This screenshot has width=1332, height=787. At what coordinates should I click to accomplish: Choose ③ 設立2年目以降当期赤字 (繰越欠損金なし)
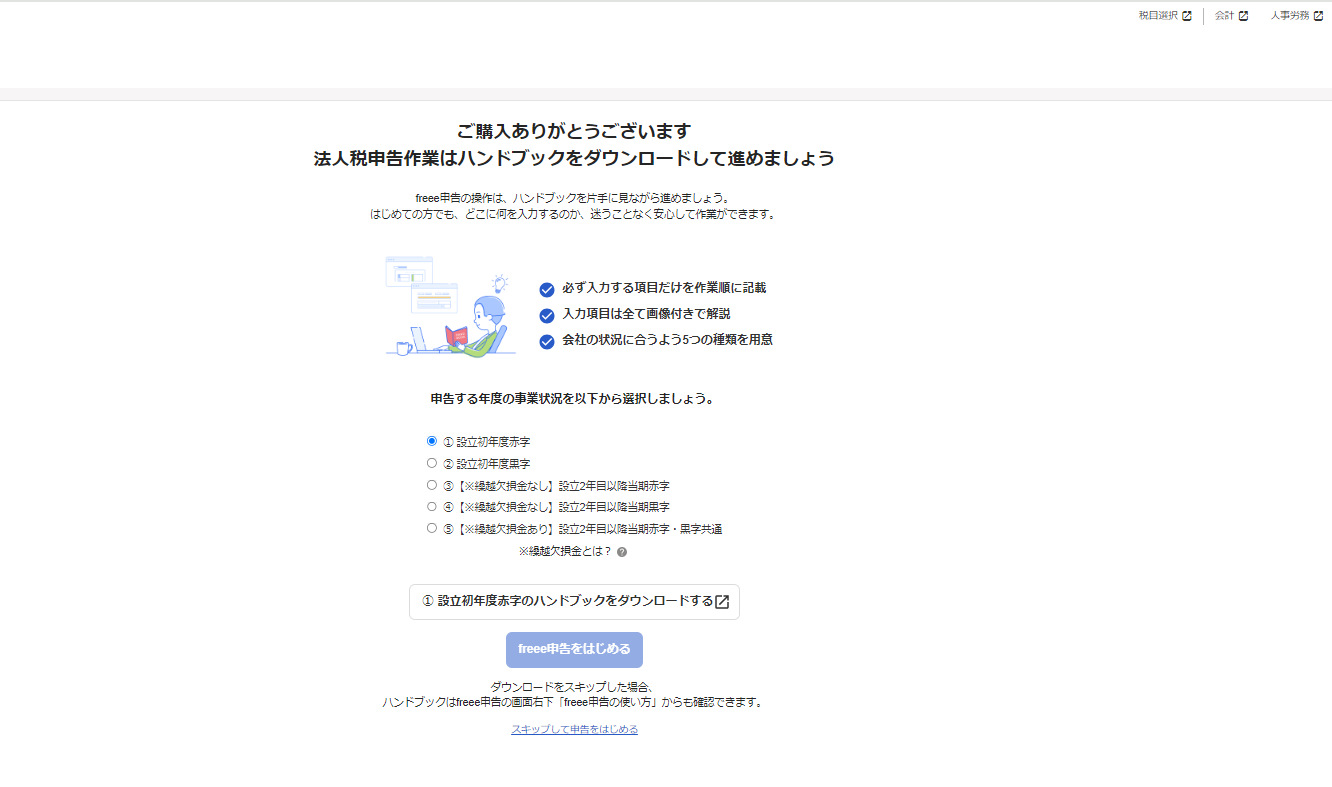click(x=432, y=485)
